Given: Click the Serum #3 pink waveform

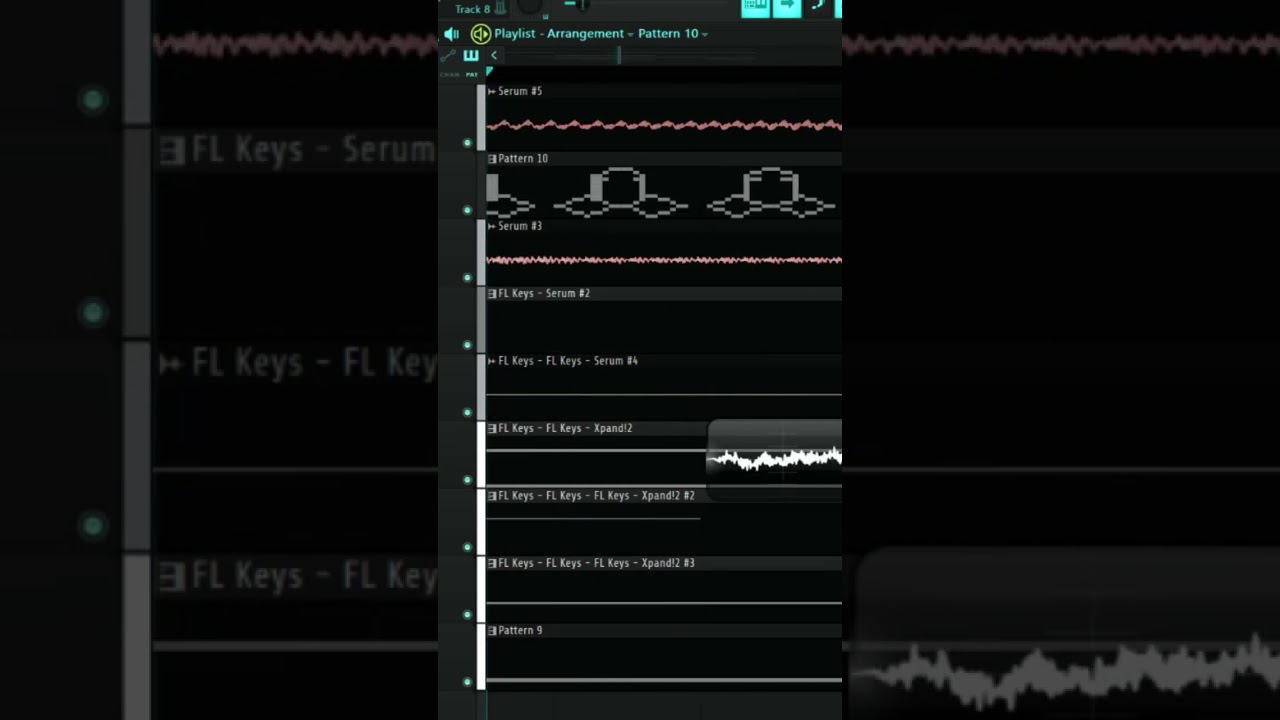Looking at the screenshot, I should tap(664, 260).
